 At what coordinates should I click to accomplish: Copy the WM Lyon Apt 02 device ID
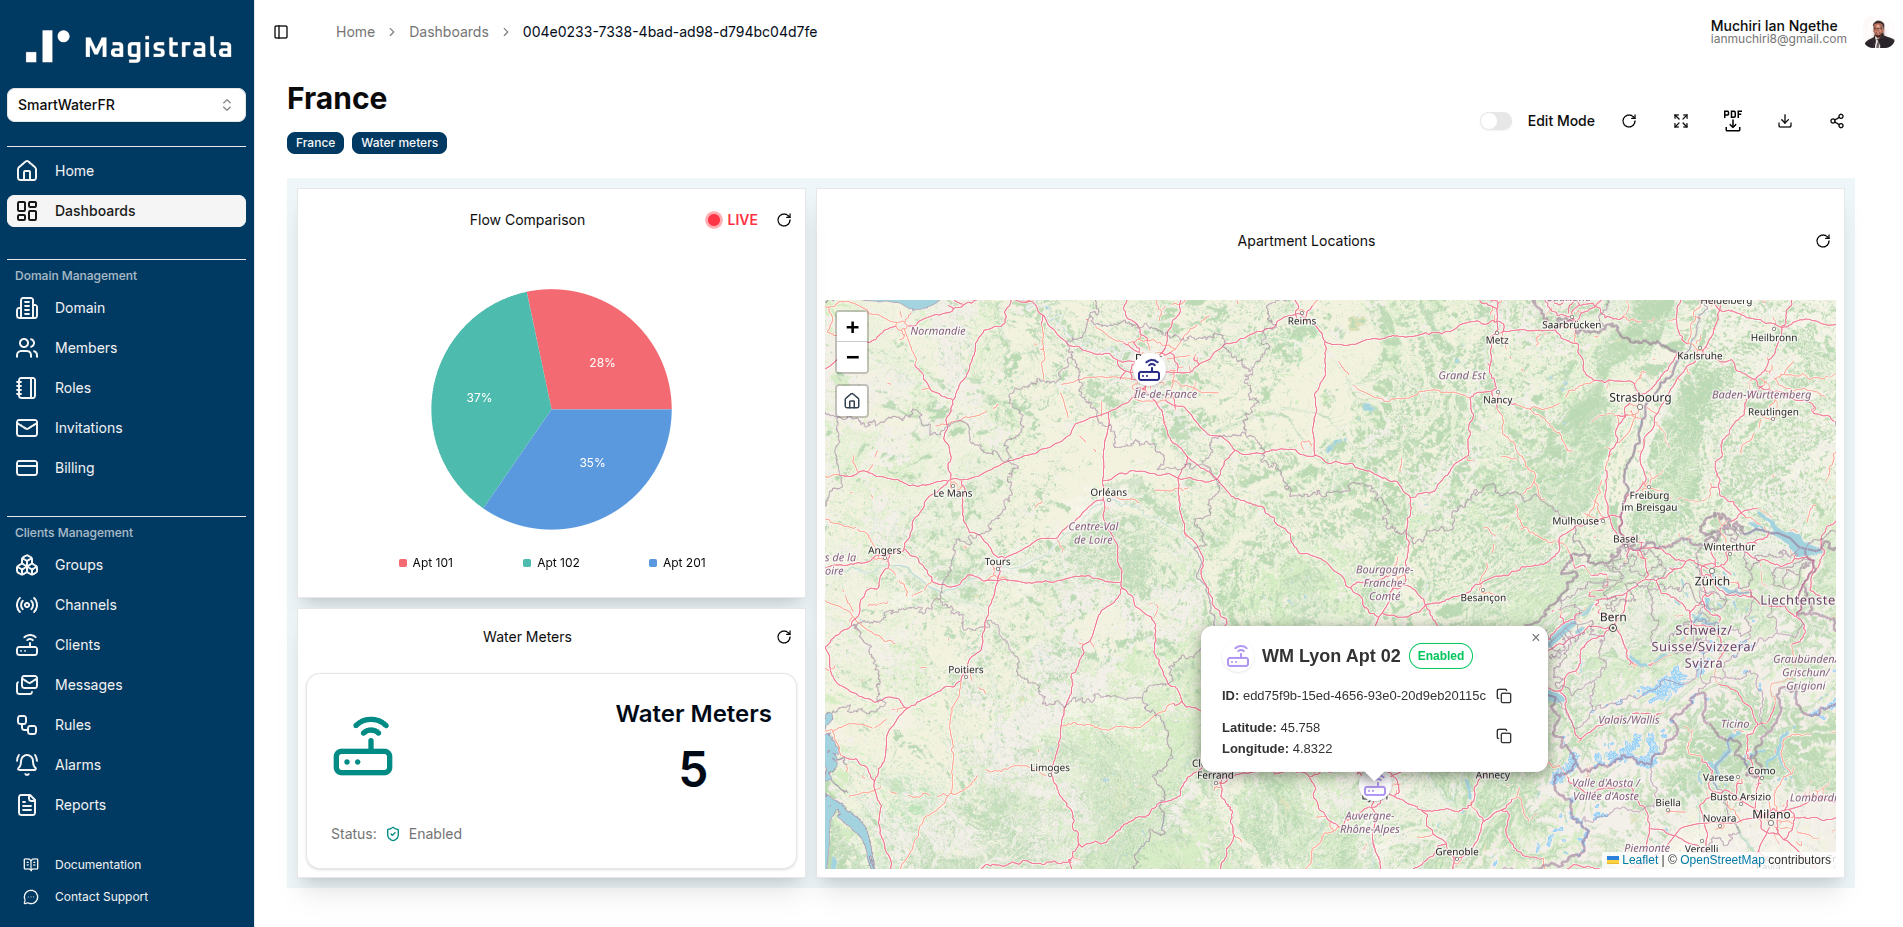(1504, 696)
